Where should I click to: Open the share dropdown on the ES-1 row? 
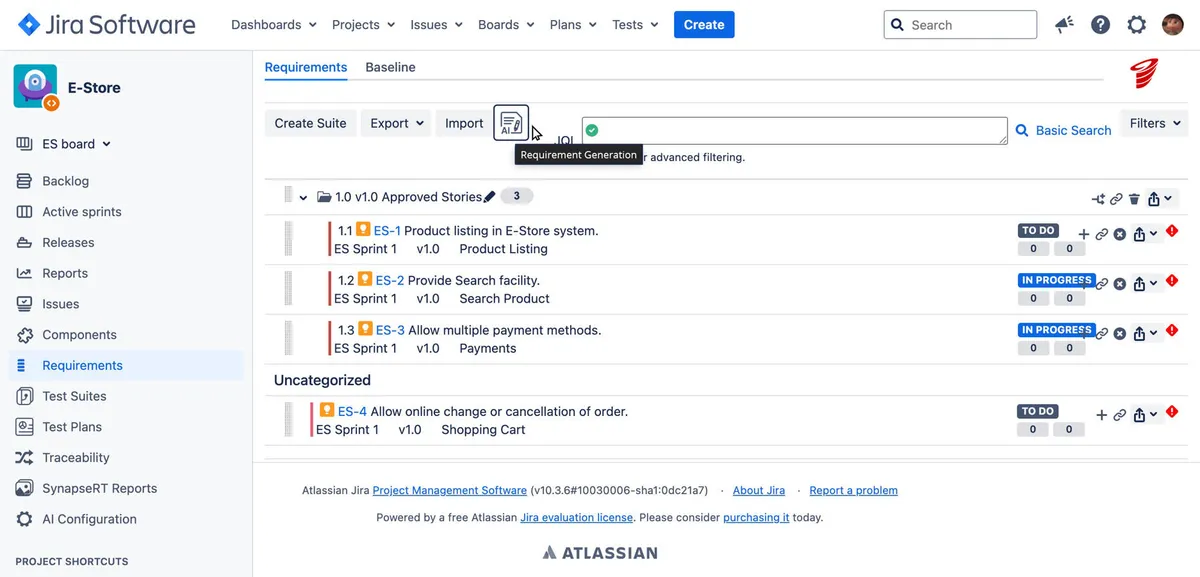point(1145,234)
